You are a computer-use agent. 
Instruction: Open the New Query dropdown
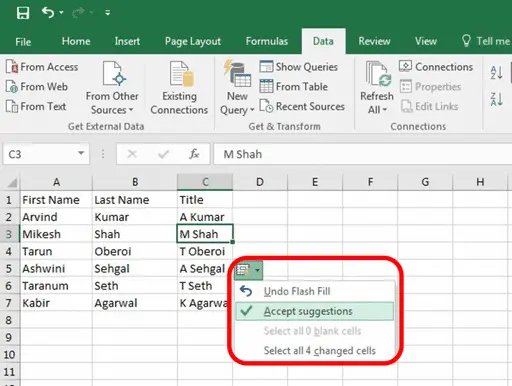pyautogui.click(x=237, y=88)
